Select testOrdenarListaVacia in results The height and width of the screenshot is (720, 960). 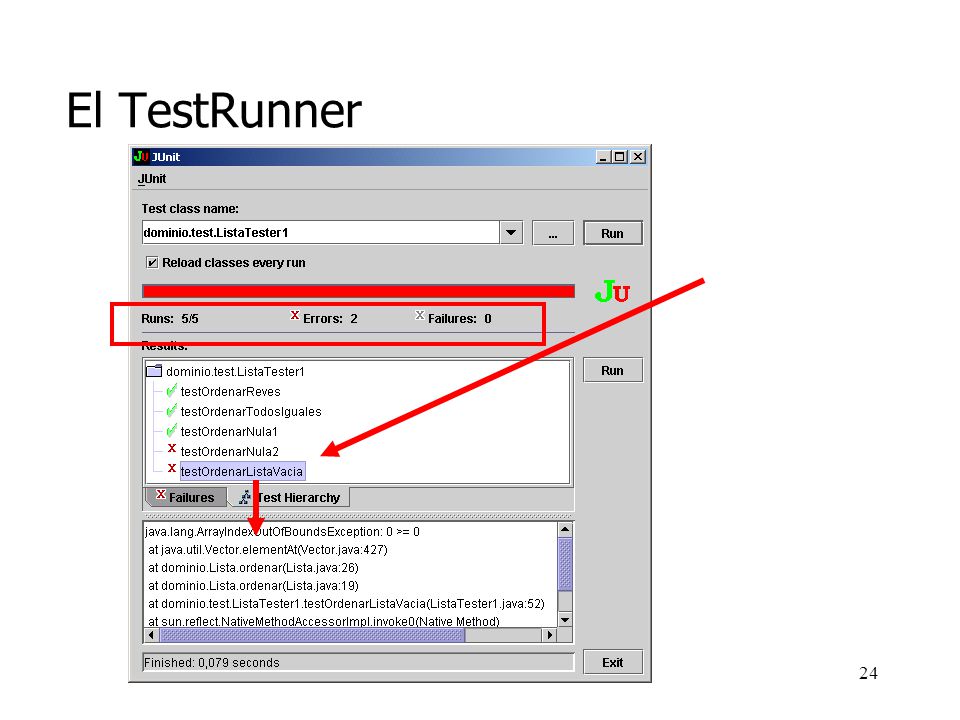[242, 471]
